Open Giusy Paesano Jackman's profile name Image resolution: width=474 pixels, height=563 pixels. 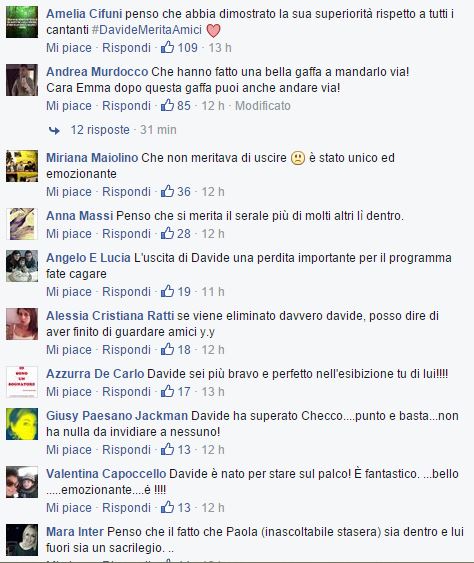coord(117,415)
